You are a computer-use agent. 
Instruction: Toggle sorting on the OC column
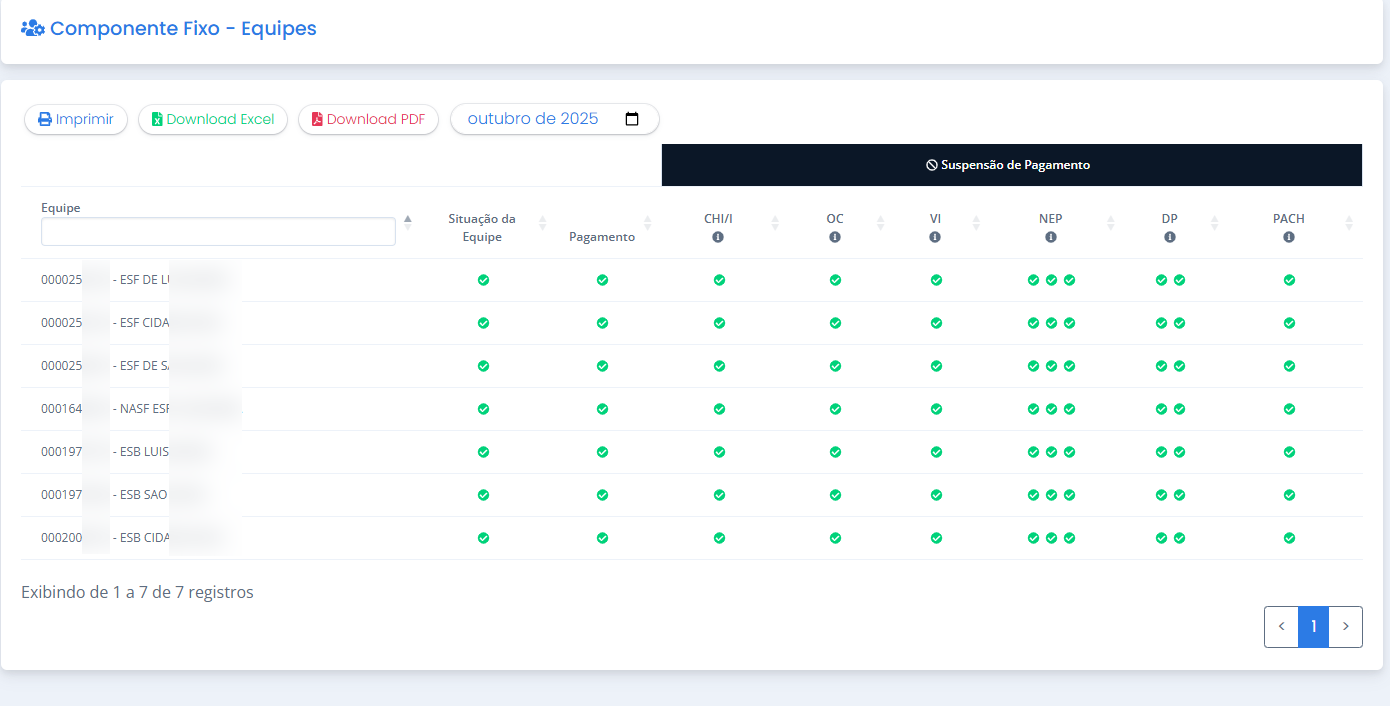[880, 223]
